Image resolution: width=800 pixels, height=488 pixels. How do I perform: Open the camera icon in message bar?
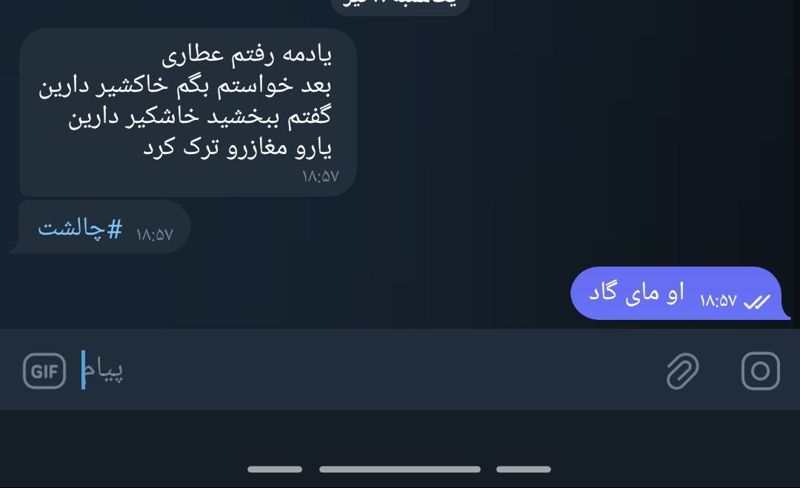760,371
